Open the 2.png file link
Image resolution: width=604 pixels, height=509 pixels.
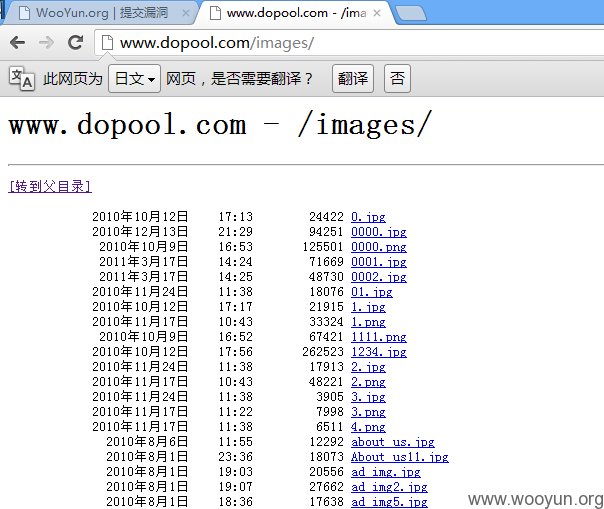[368, 382]
